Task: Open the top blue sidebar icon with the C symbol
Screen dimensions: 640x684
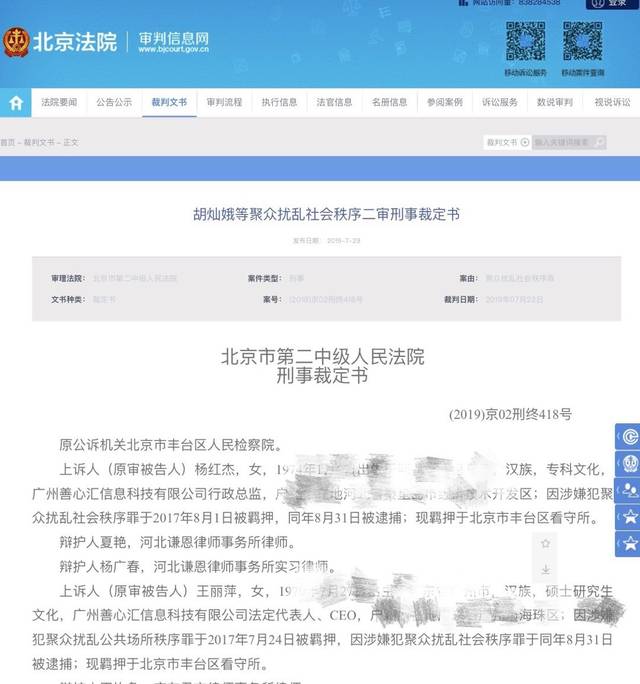Action: [628, 437]
